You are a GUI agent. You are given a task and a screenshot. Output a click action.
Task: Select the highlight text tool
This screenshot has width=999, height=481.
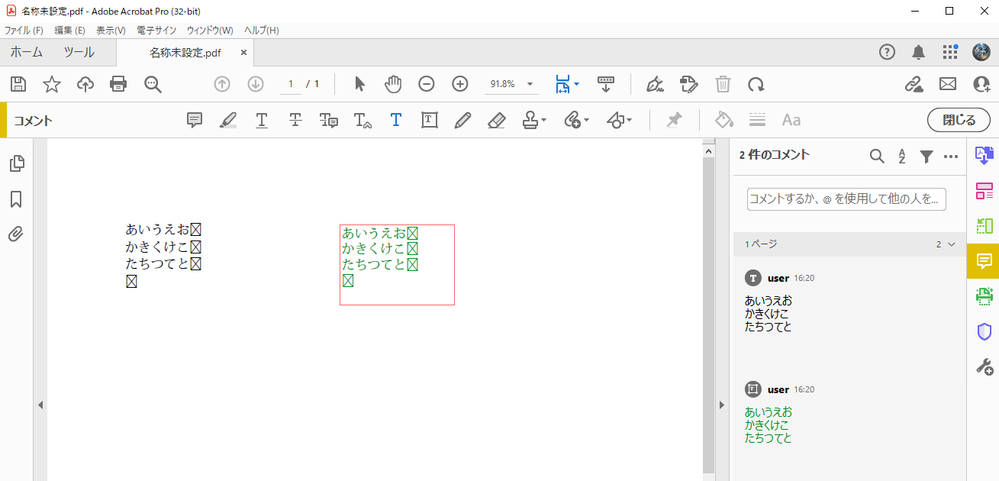pyautogui.click(x=227, y=120)
